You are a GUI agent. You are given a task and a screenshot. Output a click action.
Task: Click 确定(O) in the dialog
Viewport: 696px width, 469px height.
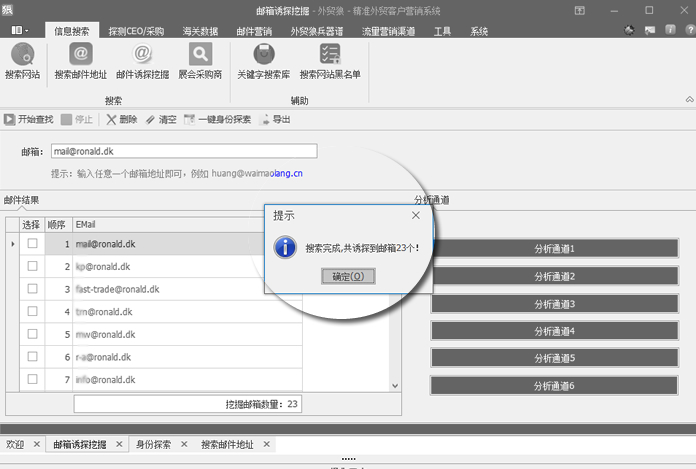pyautogui.click(x=348, y=276)
